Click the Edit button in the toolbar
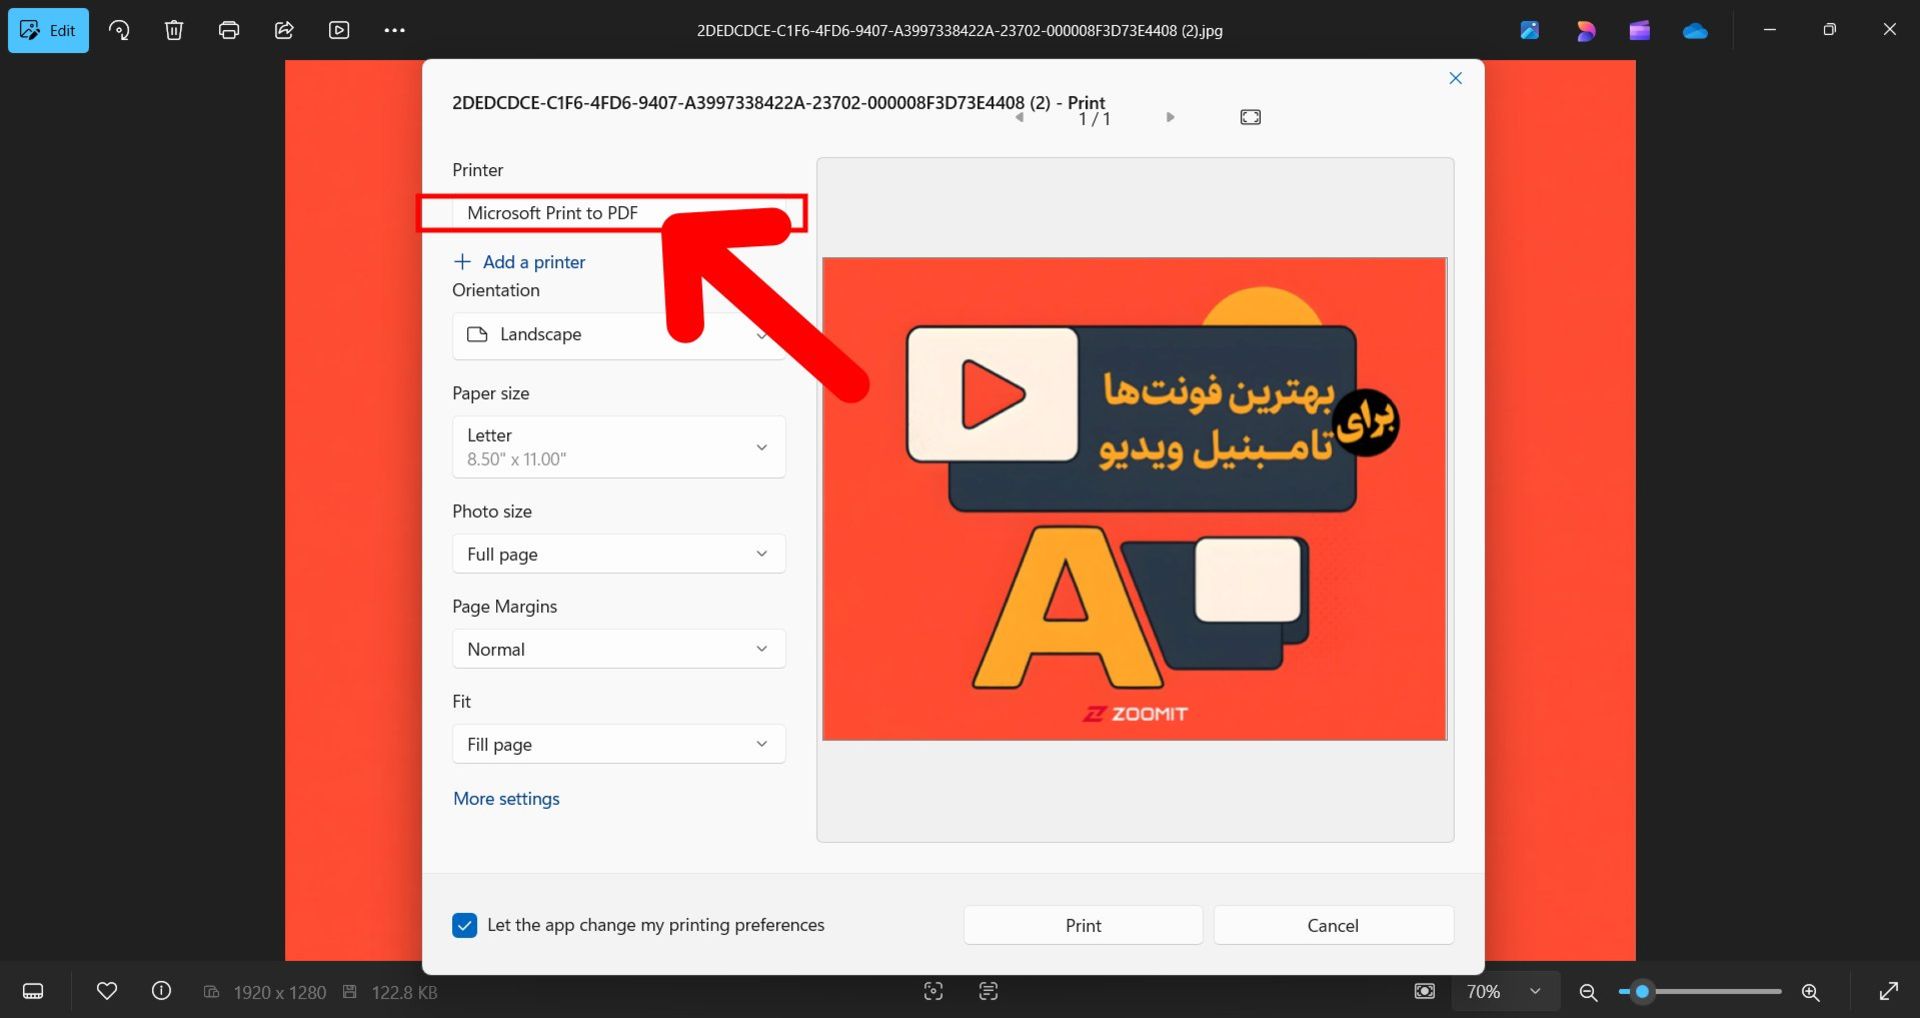This screenshot has width=1920, height=1018. click(48, 30)
